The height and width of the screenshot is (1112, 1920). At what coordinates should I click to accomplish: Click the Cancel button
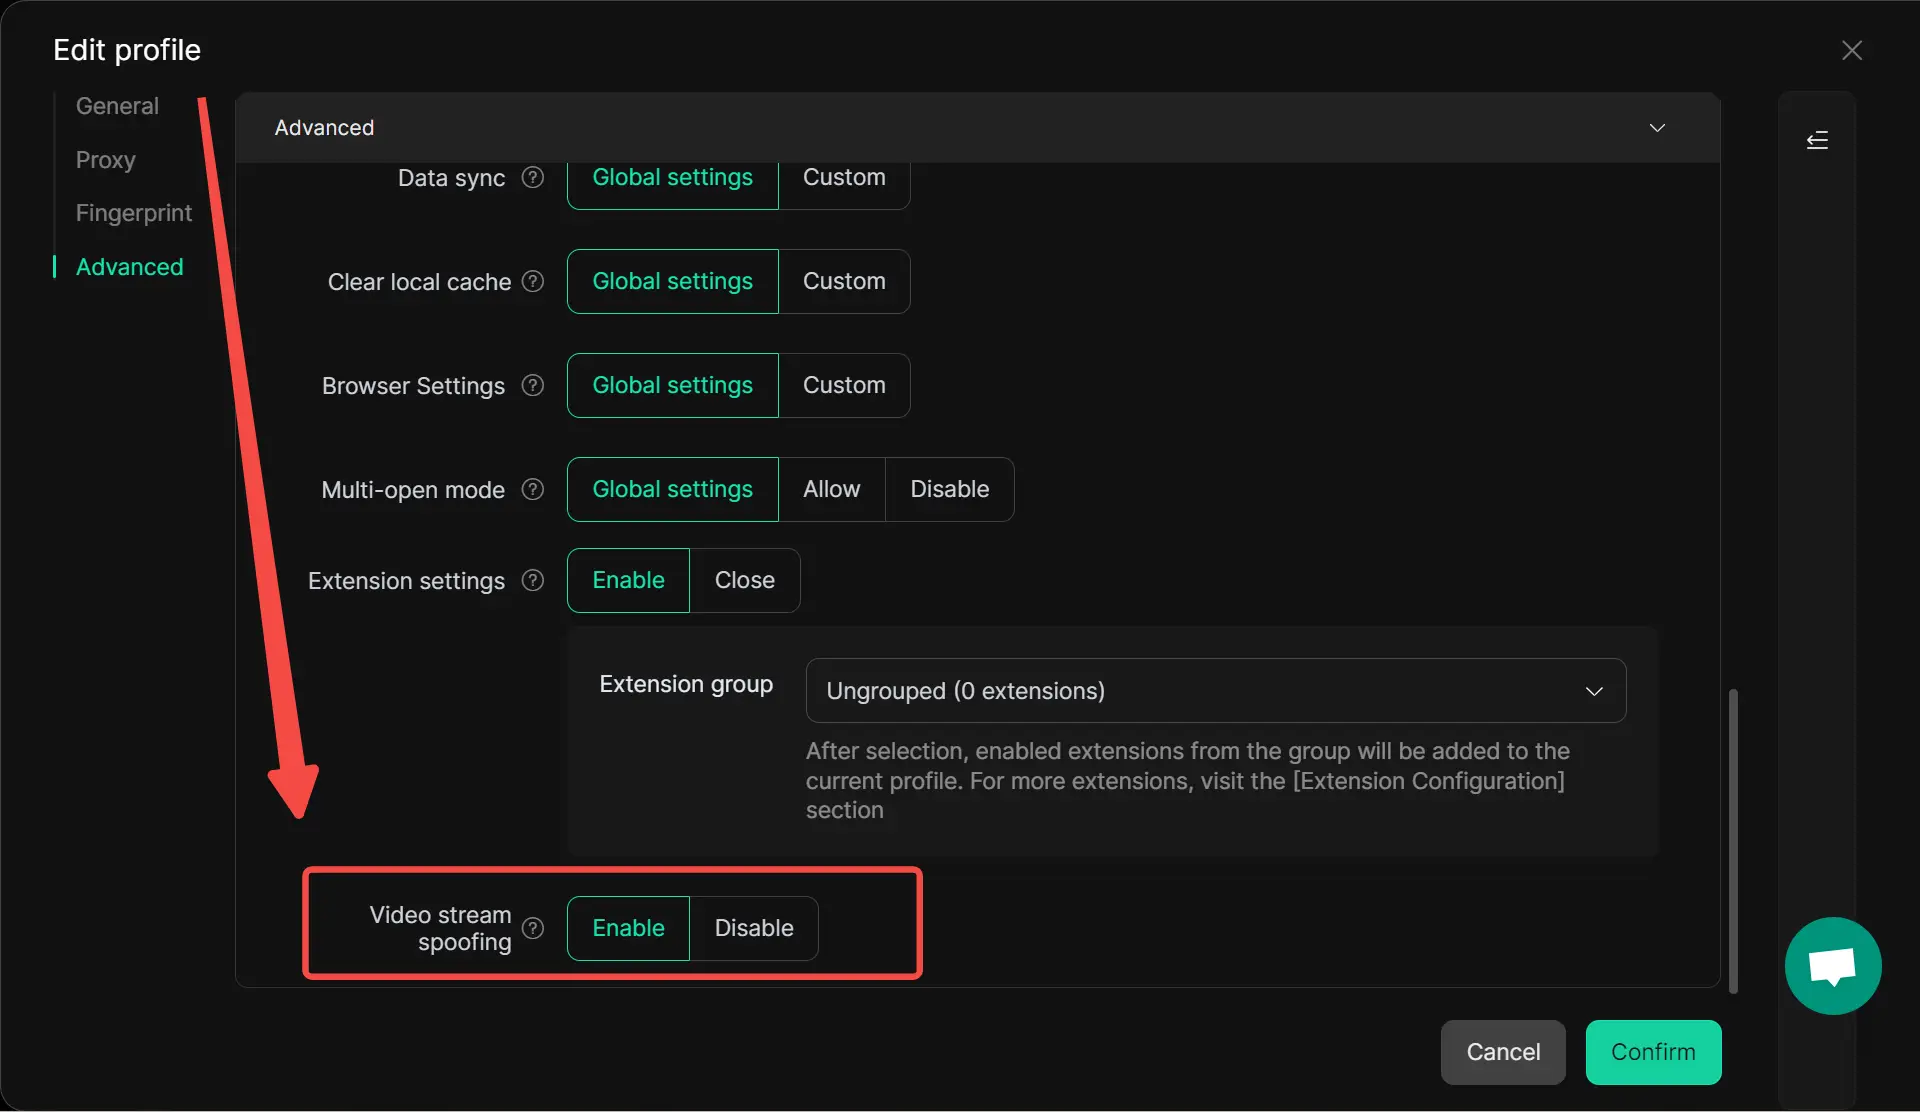pyautogui.click(x=1502, y=1052)
